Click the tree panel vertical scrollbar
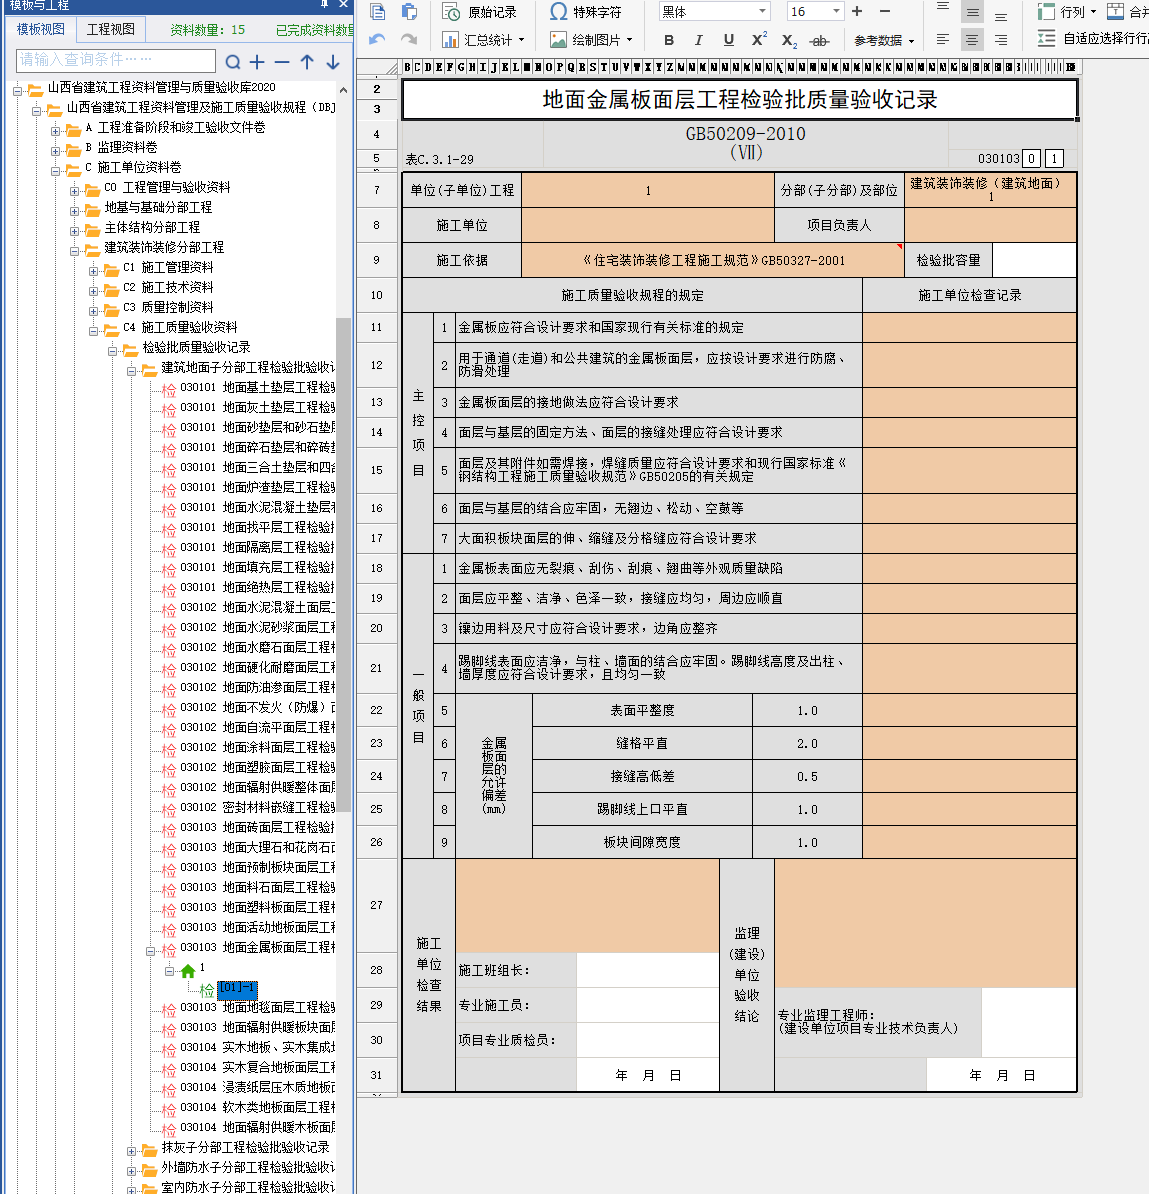This screenshot has height=1194, width=1149. 343,563
